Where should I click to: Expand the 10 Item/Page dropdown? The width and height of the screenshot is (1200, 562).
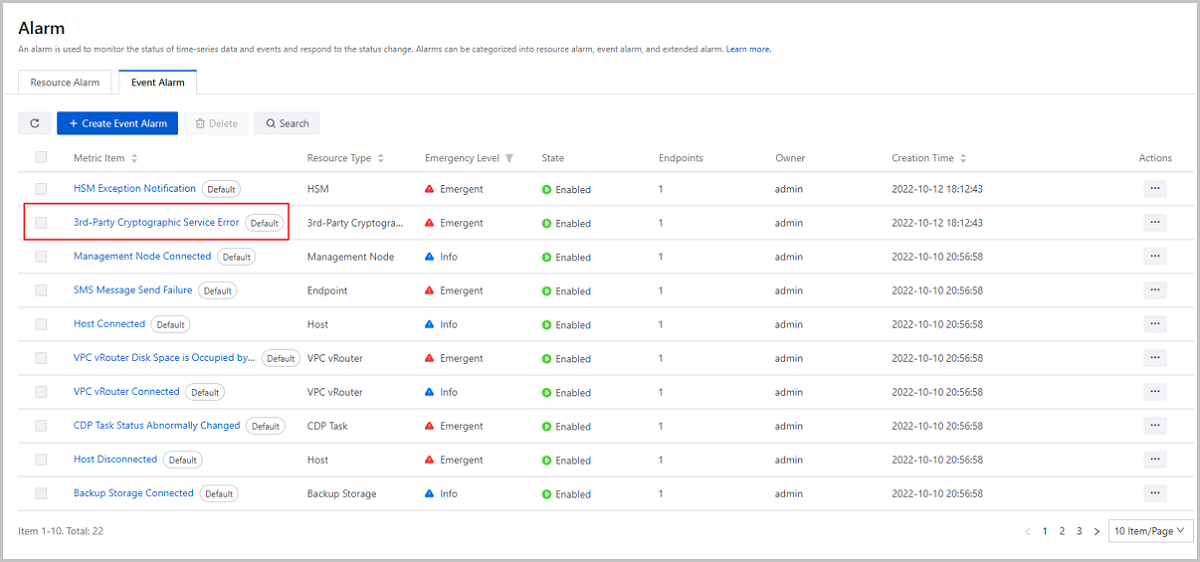(x=1150, y=531)
